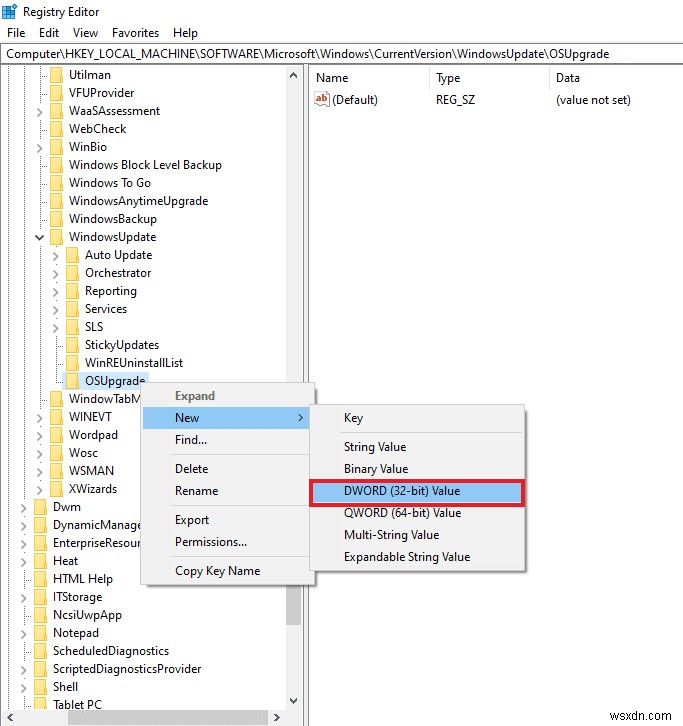Screen dimensions: 683x726
Task: Select the ScheduledDiagnostics tree key
Action: coord(111,651)
